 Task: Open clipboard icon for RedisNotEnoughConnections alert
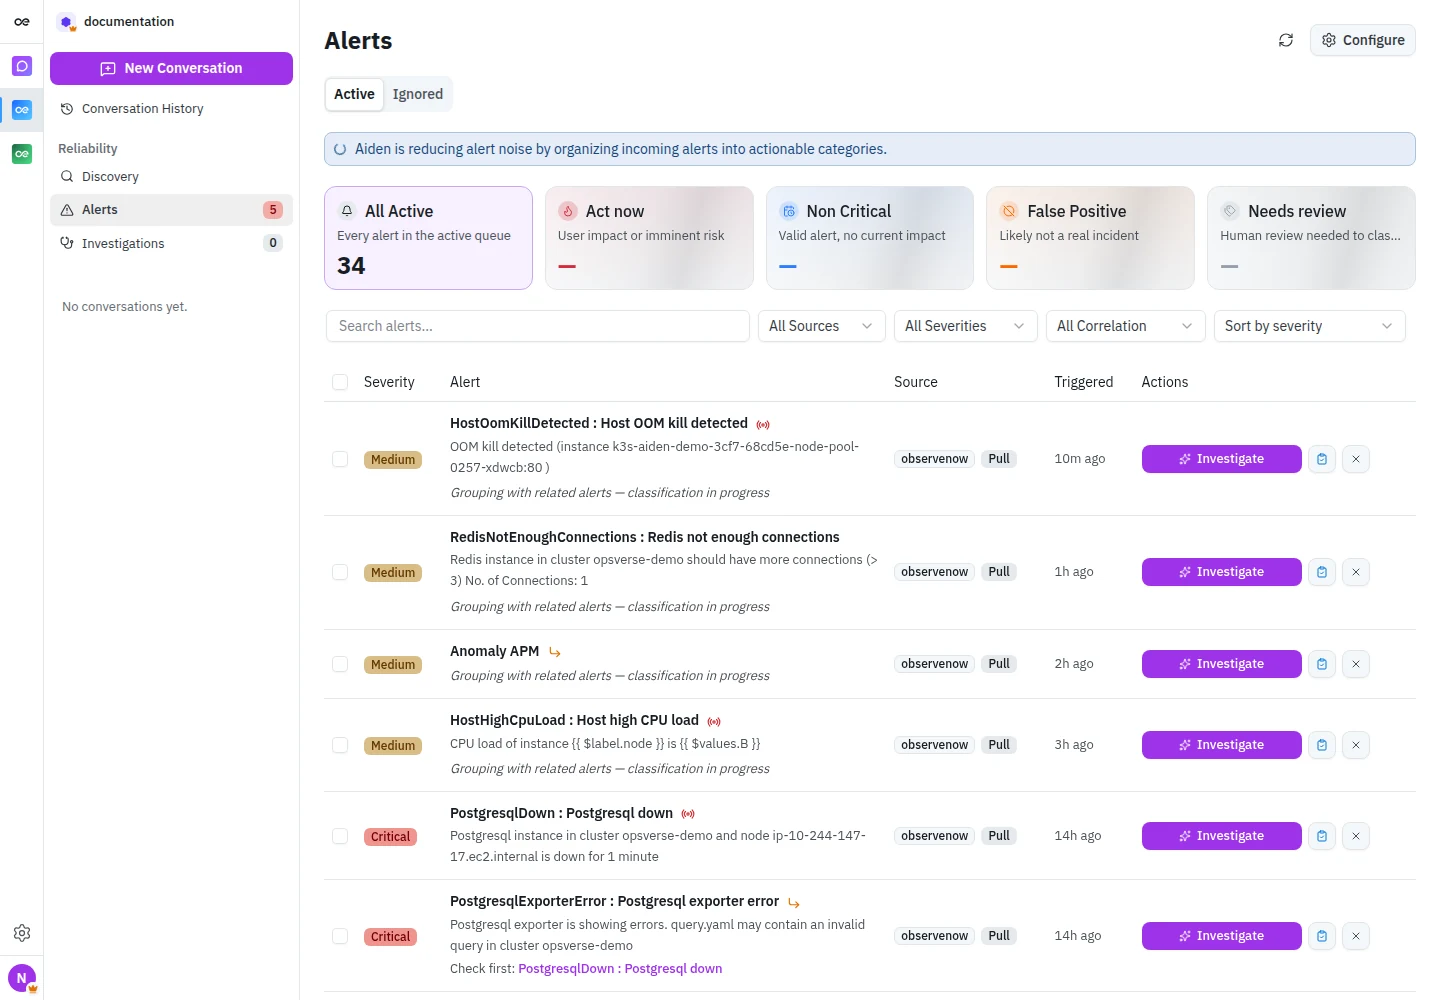pyautogui.click(x=1322, y=572)
